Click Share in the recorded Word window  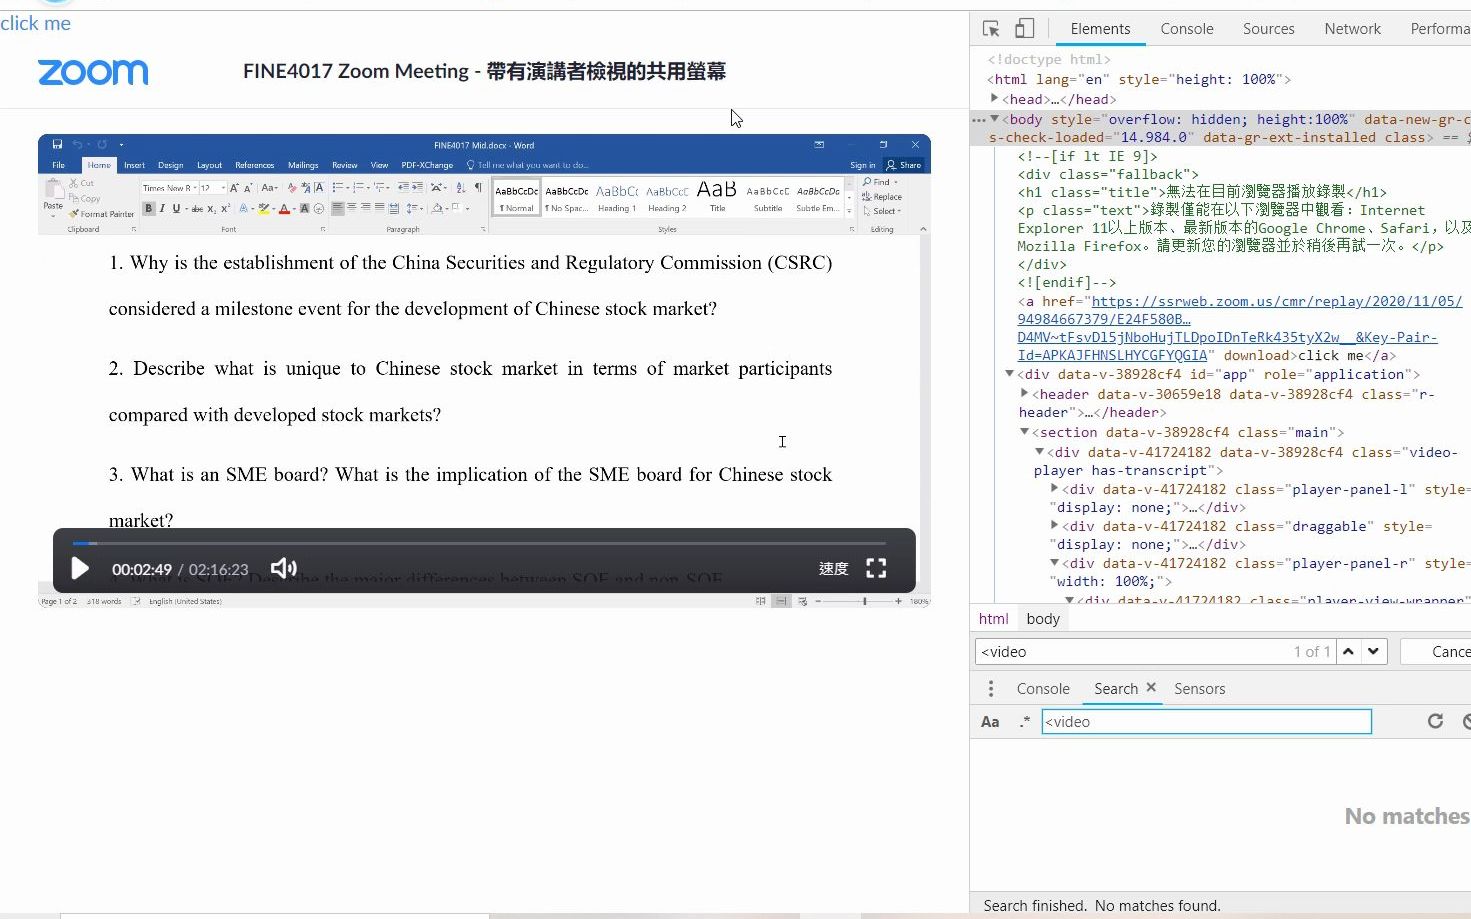click(904, 165)
